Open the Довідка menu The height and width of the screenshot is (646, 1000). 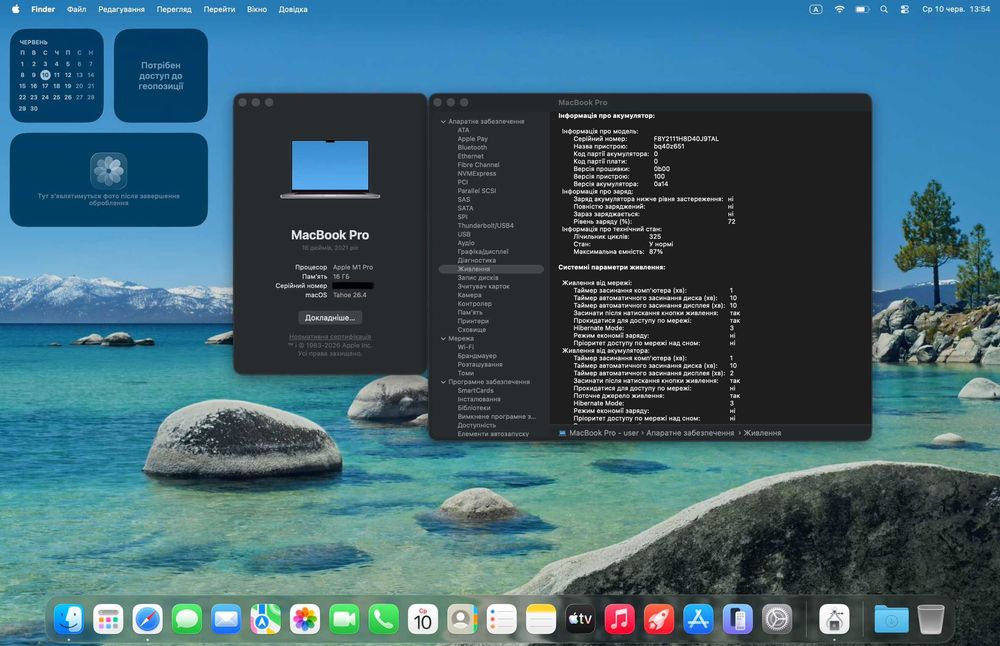coord(293,10)
